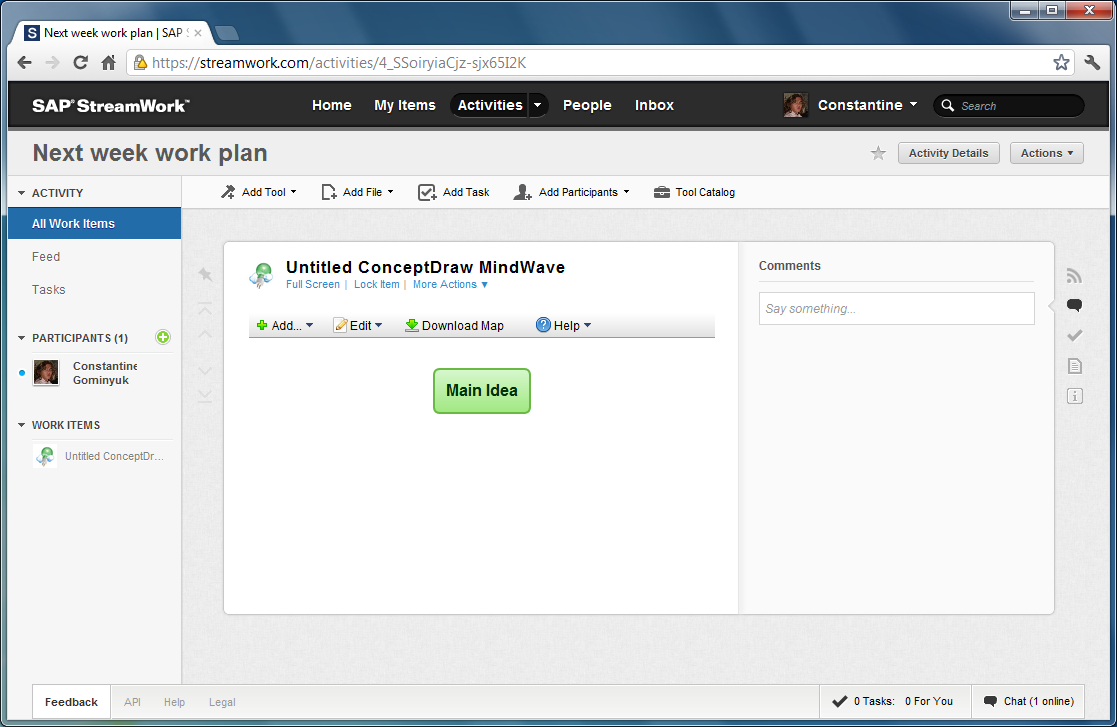This screenshot has height=727, width=1117.
Task: Click the search magnifier icon
Action: [x=947, y=105]
